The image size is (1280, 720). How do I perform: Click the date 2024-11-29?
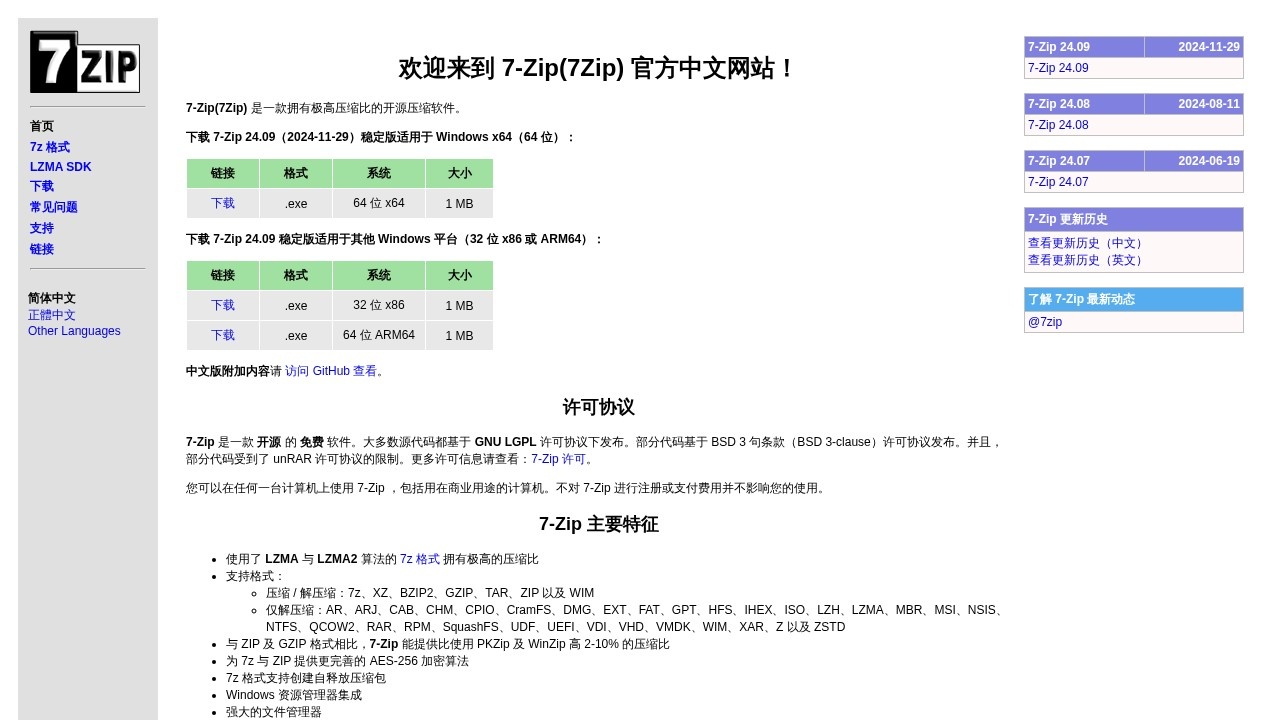point(1209,47)
